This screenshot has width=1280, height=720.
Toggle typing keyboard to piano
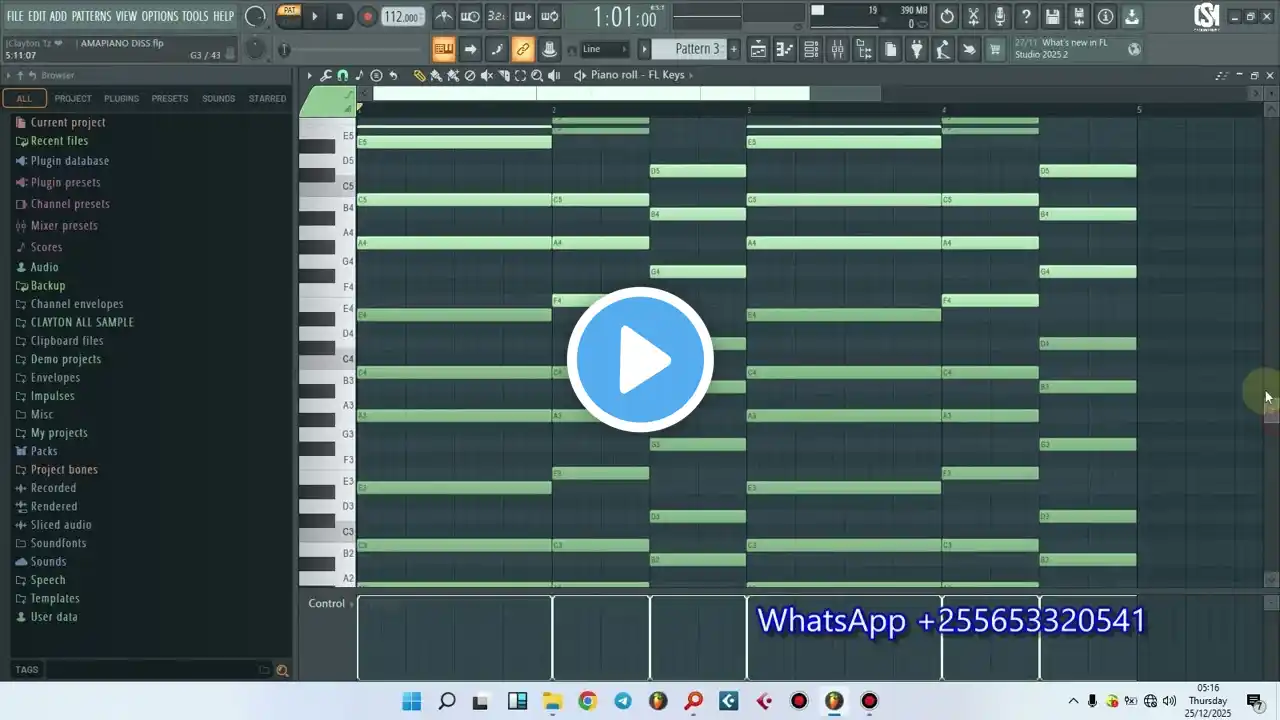click(444, 49)
